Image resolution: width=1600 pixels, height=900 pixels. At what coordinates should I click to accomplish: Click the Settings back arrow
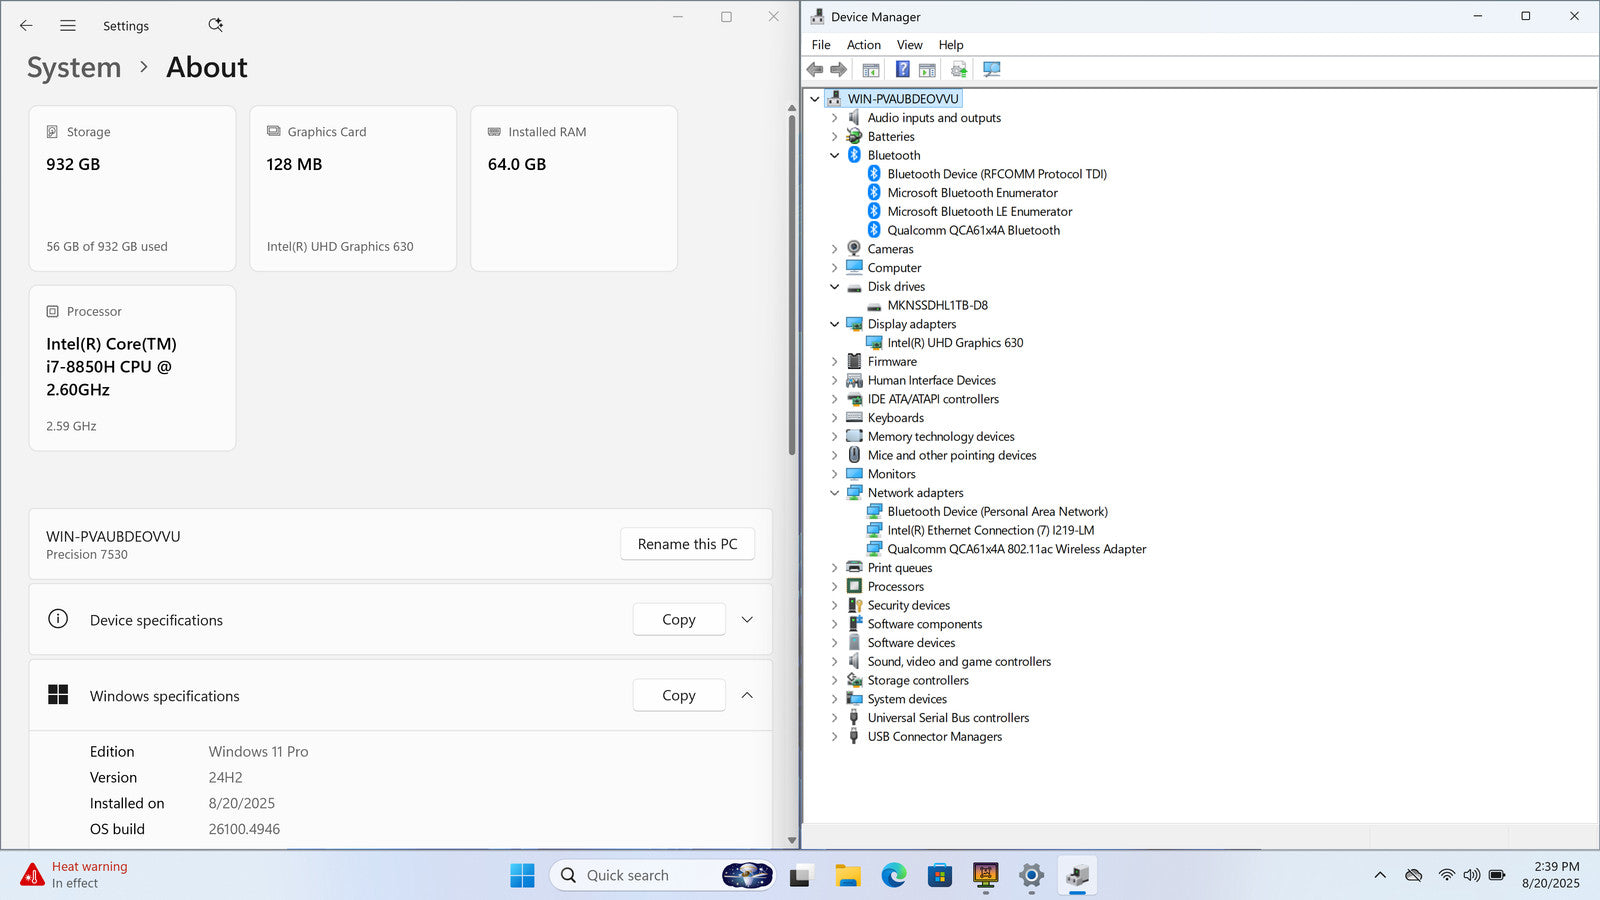click(26, 25)
